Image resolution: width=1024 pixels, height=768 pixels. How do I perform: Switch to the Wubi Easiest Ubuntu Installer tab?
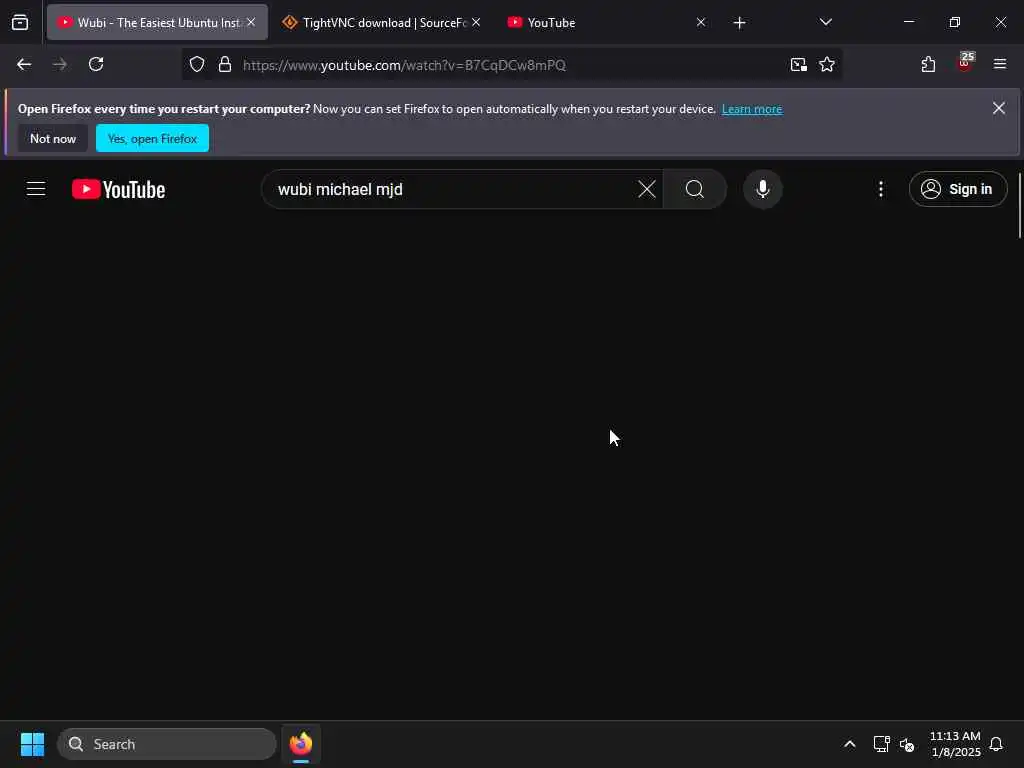pyautogui.click(x=157, y=22)
